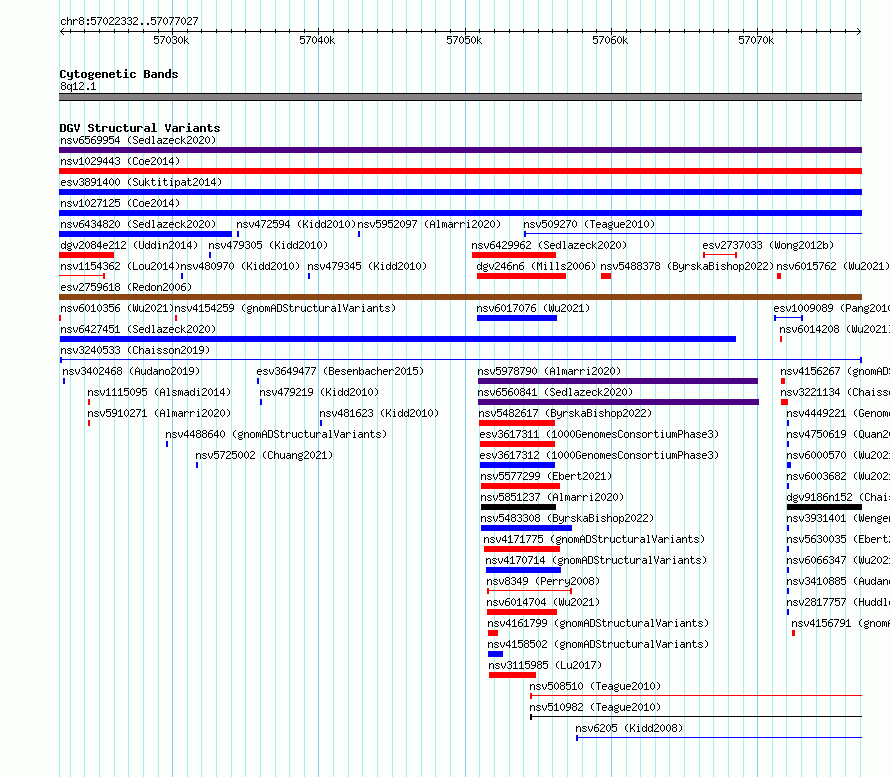The height and width of the screenshot is (777, 890).
Task: Click esv2737033 (Wong2012b) label
Action: pos(768,245)
